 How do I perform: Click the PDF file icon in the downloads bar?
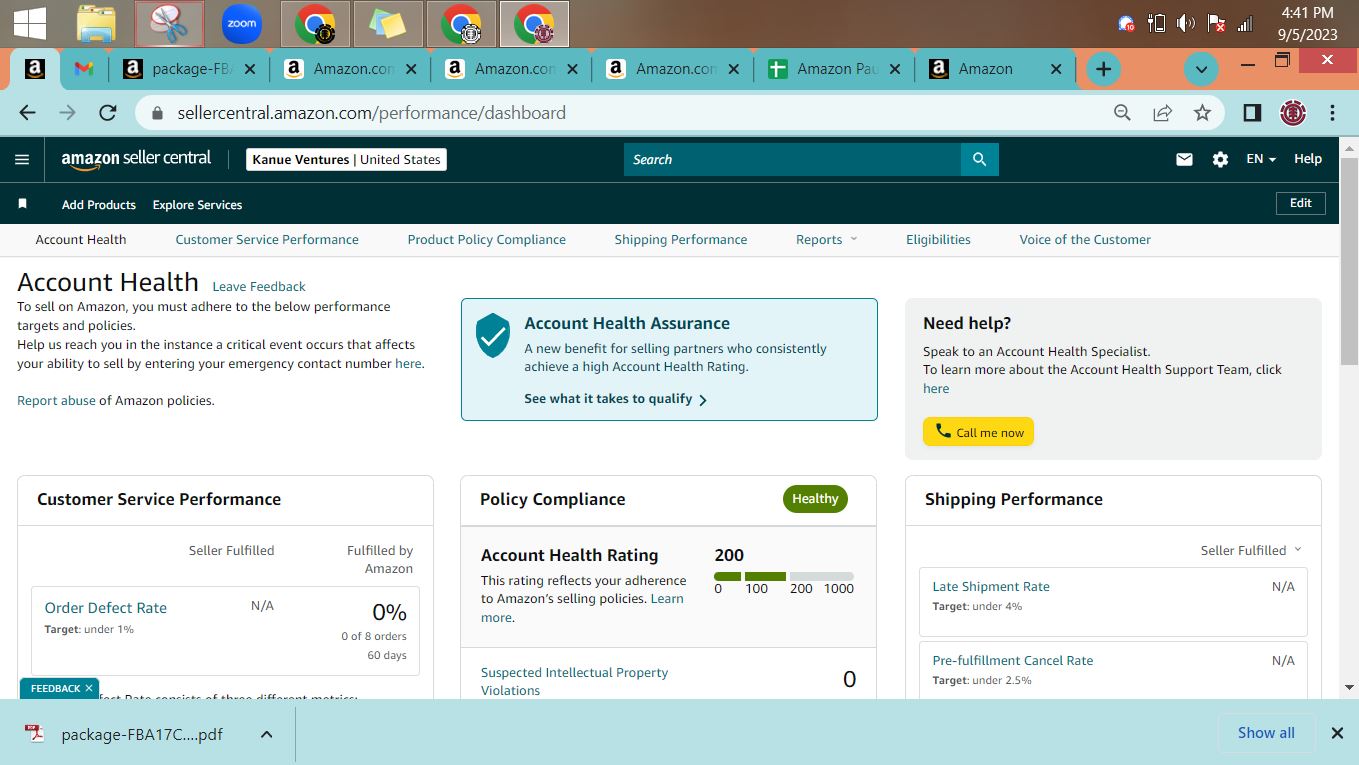[35, 733]
